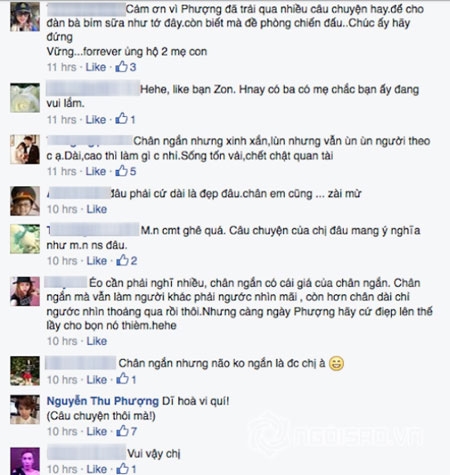Like the 'Éo cần phải nghĩ nhiều' comment

click(x=97, y=341)
